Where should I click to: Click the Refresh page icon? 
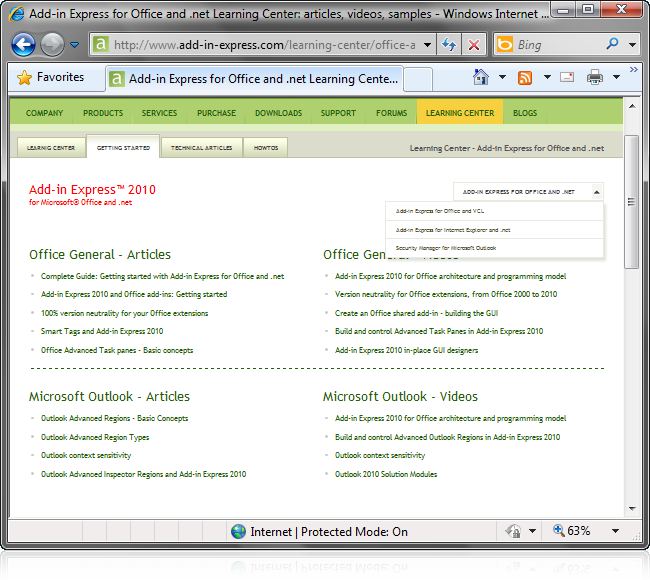pos(449,44)
